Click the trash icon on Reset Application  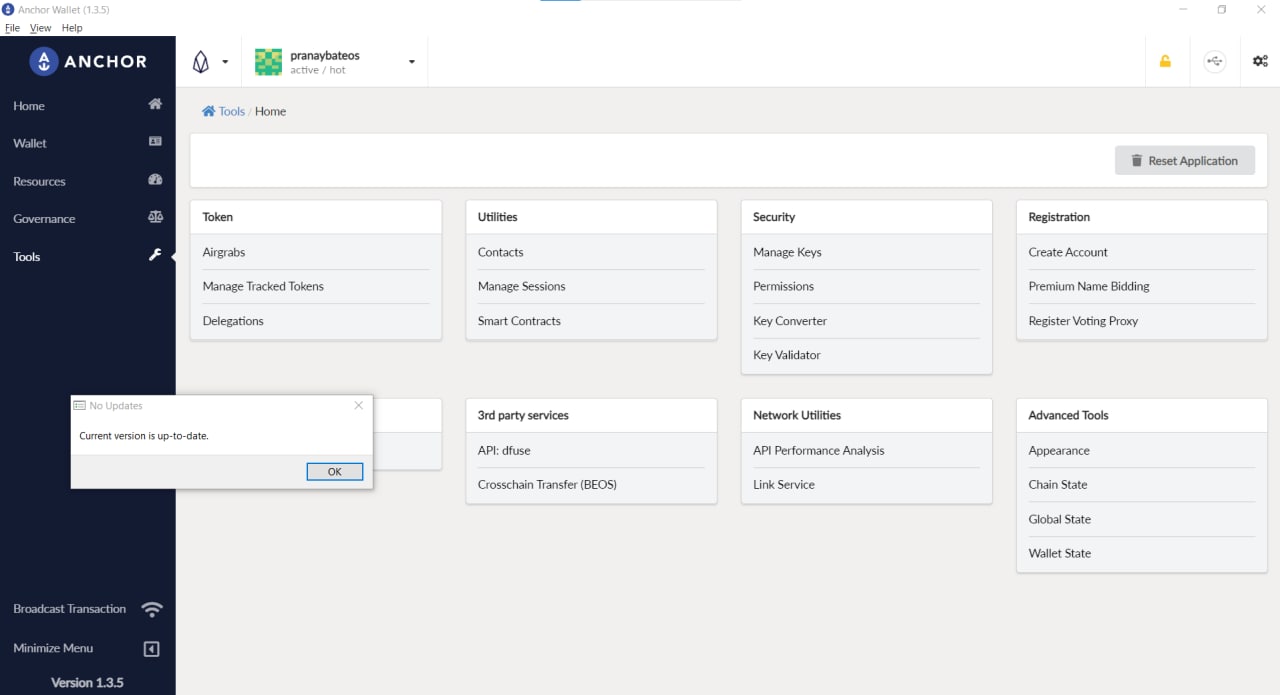(1137, 160)
